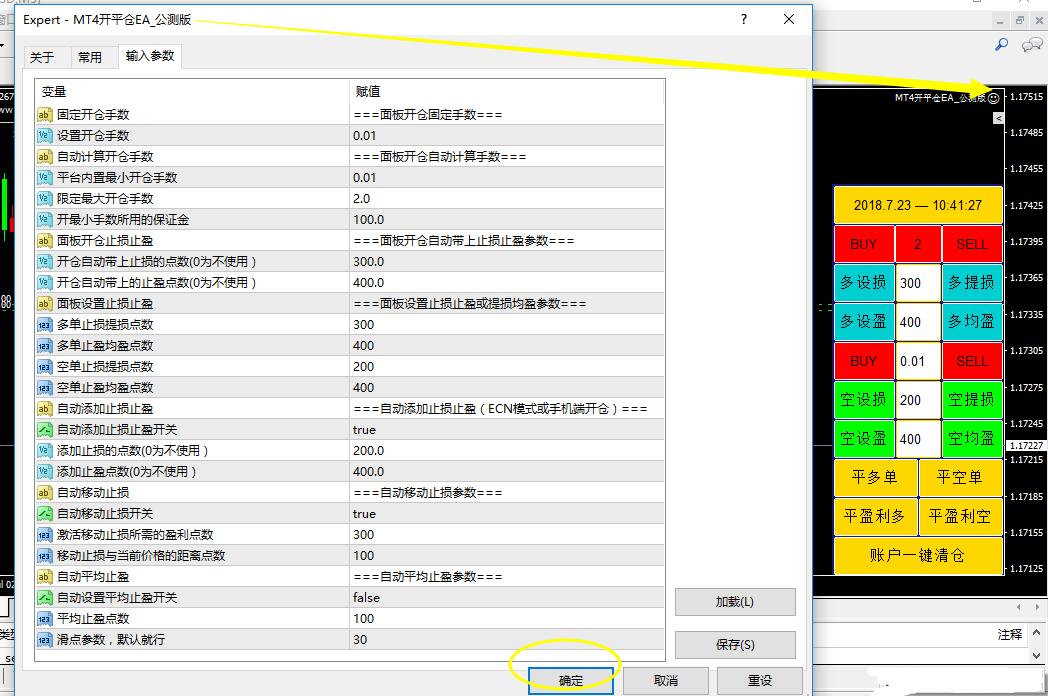Edit 限定最大开仓手数 value 2.0
The image size is (1048, 696).
[507, 199]
